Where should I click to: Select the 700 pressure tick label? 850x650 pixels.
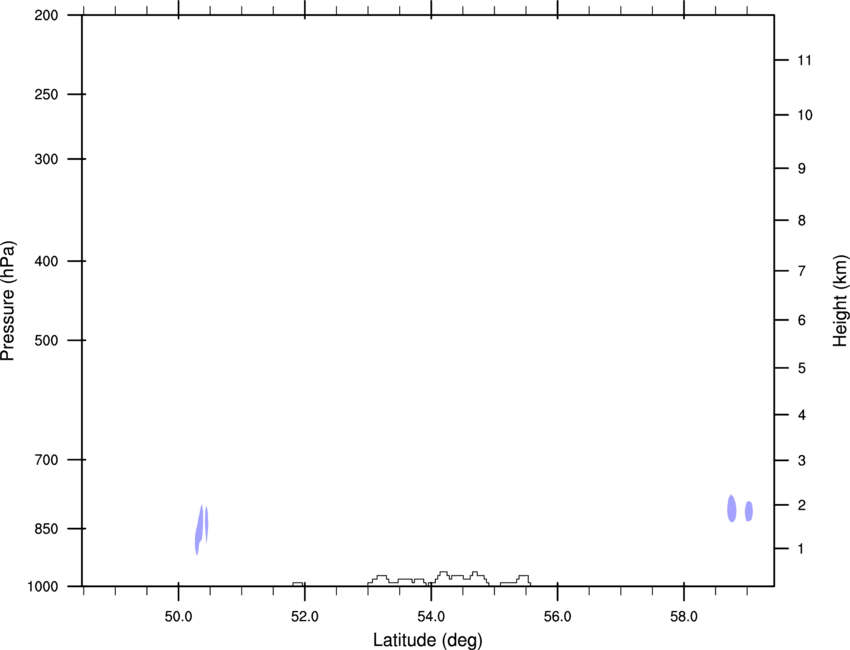click(x=46, y=460)
